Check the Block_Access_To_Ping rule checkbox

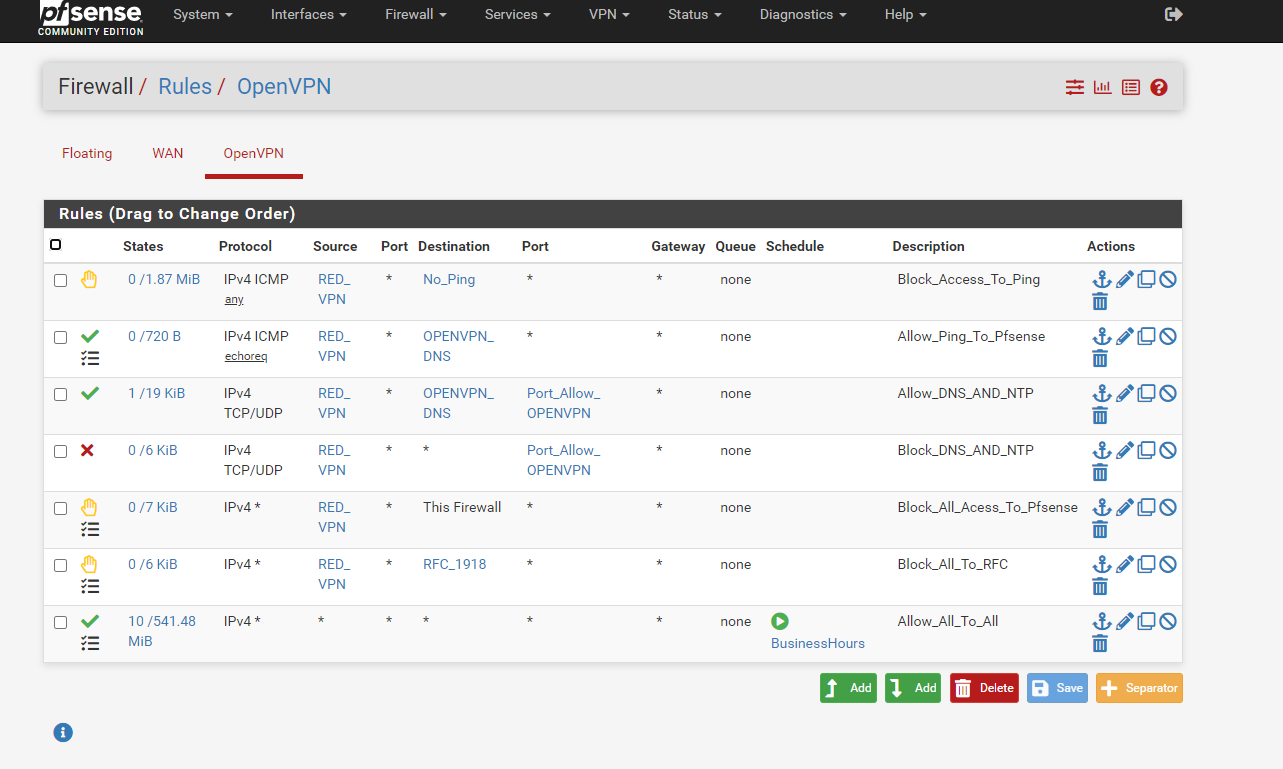tap(60, 280)
